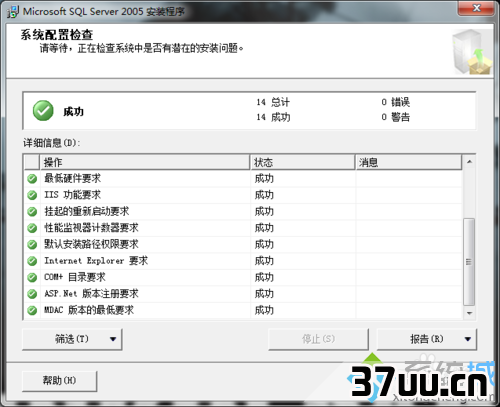Click the status icon for IIS 功能要求
The width and height of the screenshot is (500, 407).
(32, 195)
